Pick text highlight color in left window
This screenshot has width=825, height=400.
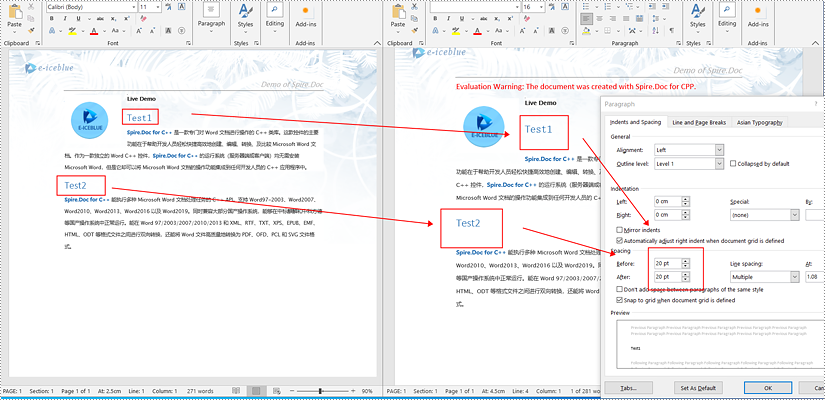click(73, 31)
